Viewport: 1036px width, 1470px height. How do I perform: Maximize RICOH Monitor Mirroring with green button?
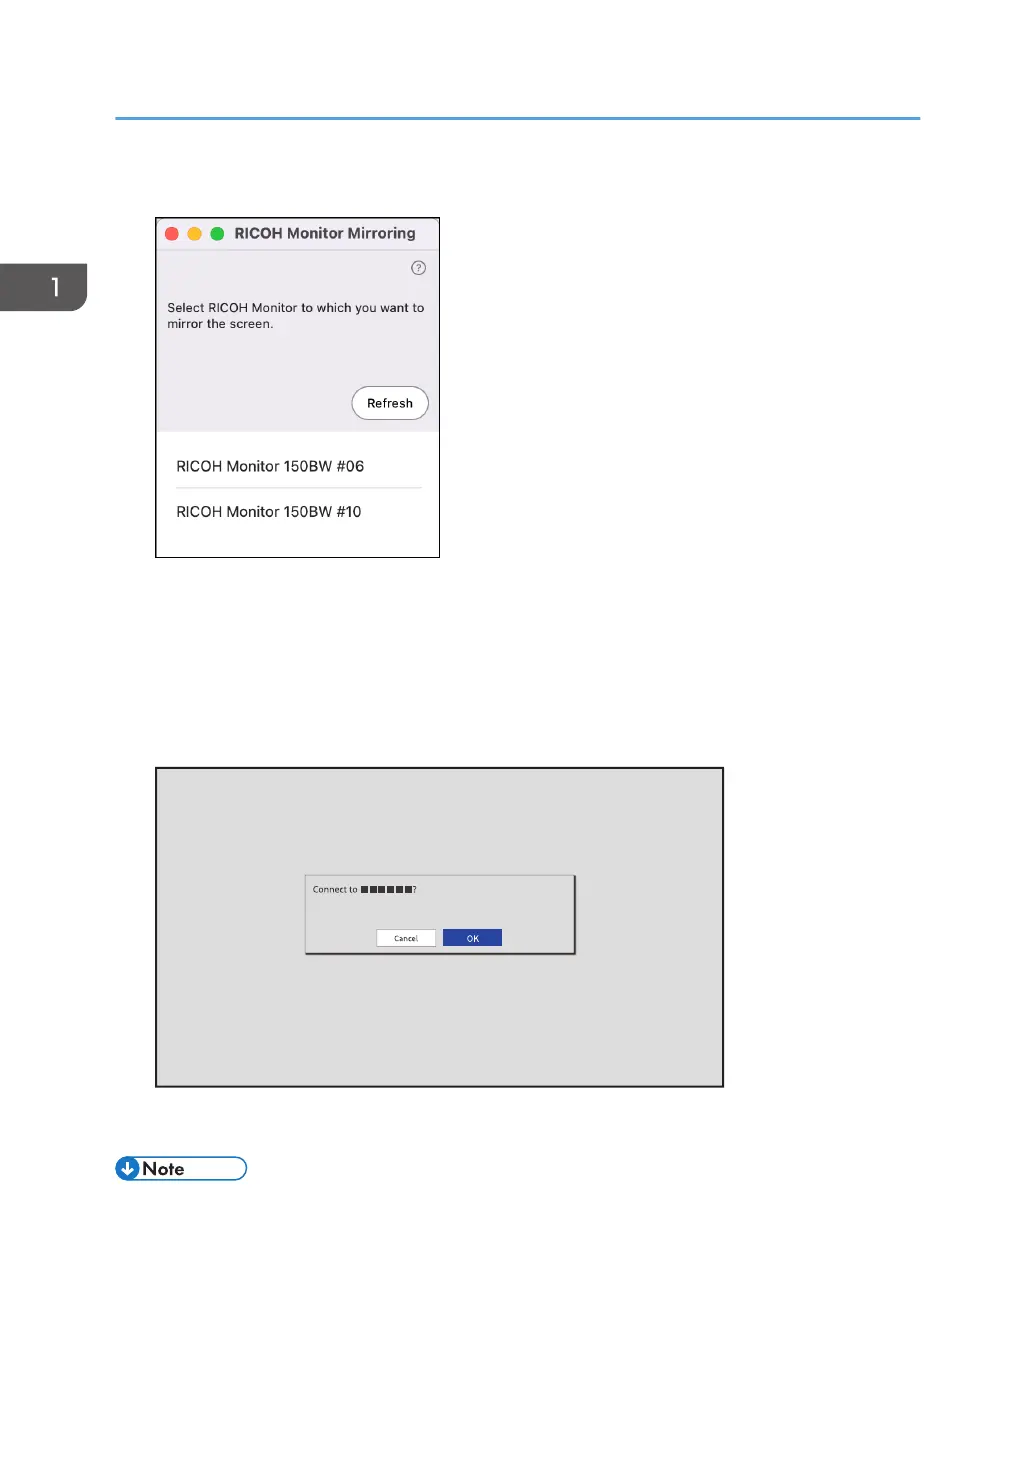coord(217,234)
